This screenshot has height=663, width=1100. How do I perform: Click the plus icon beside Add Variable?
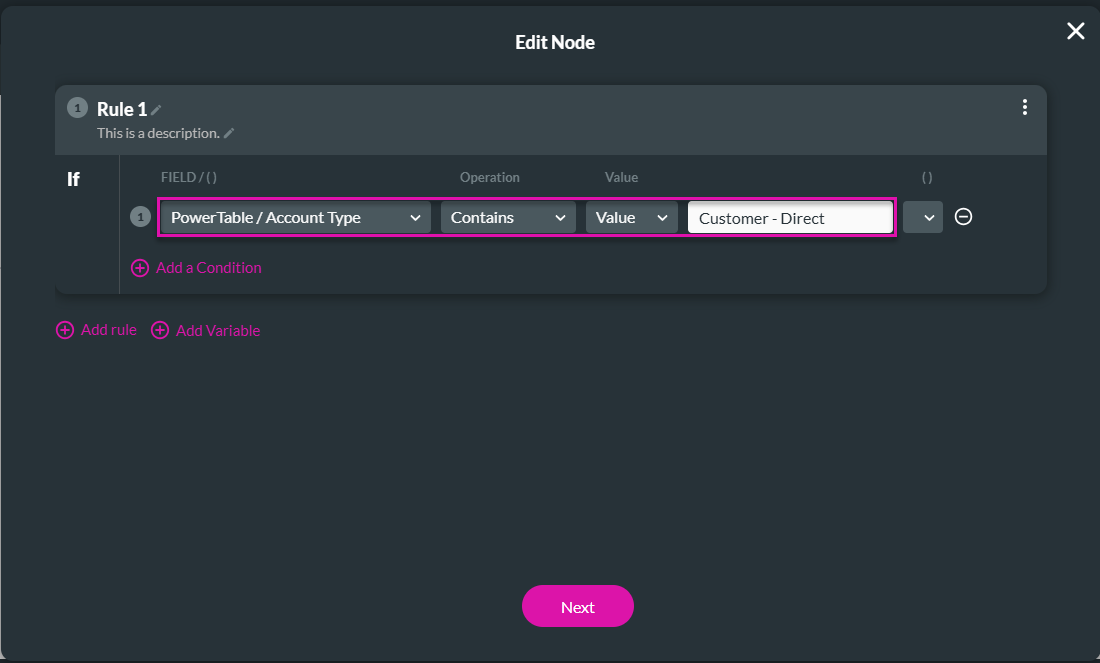click(x=161, y=330)
